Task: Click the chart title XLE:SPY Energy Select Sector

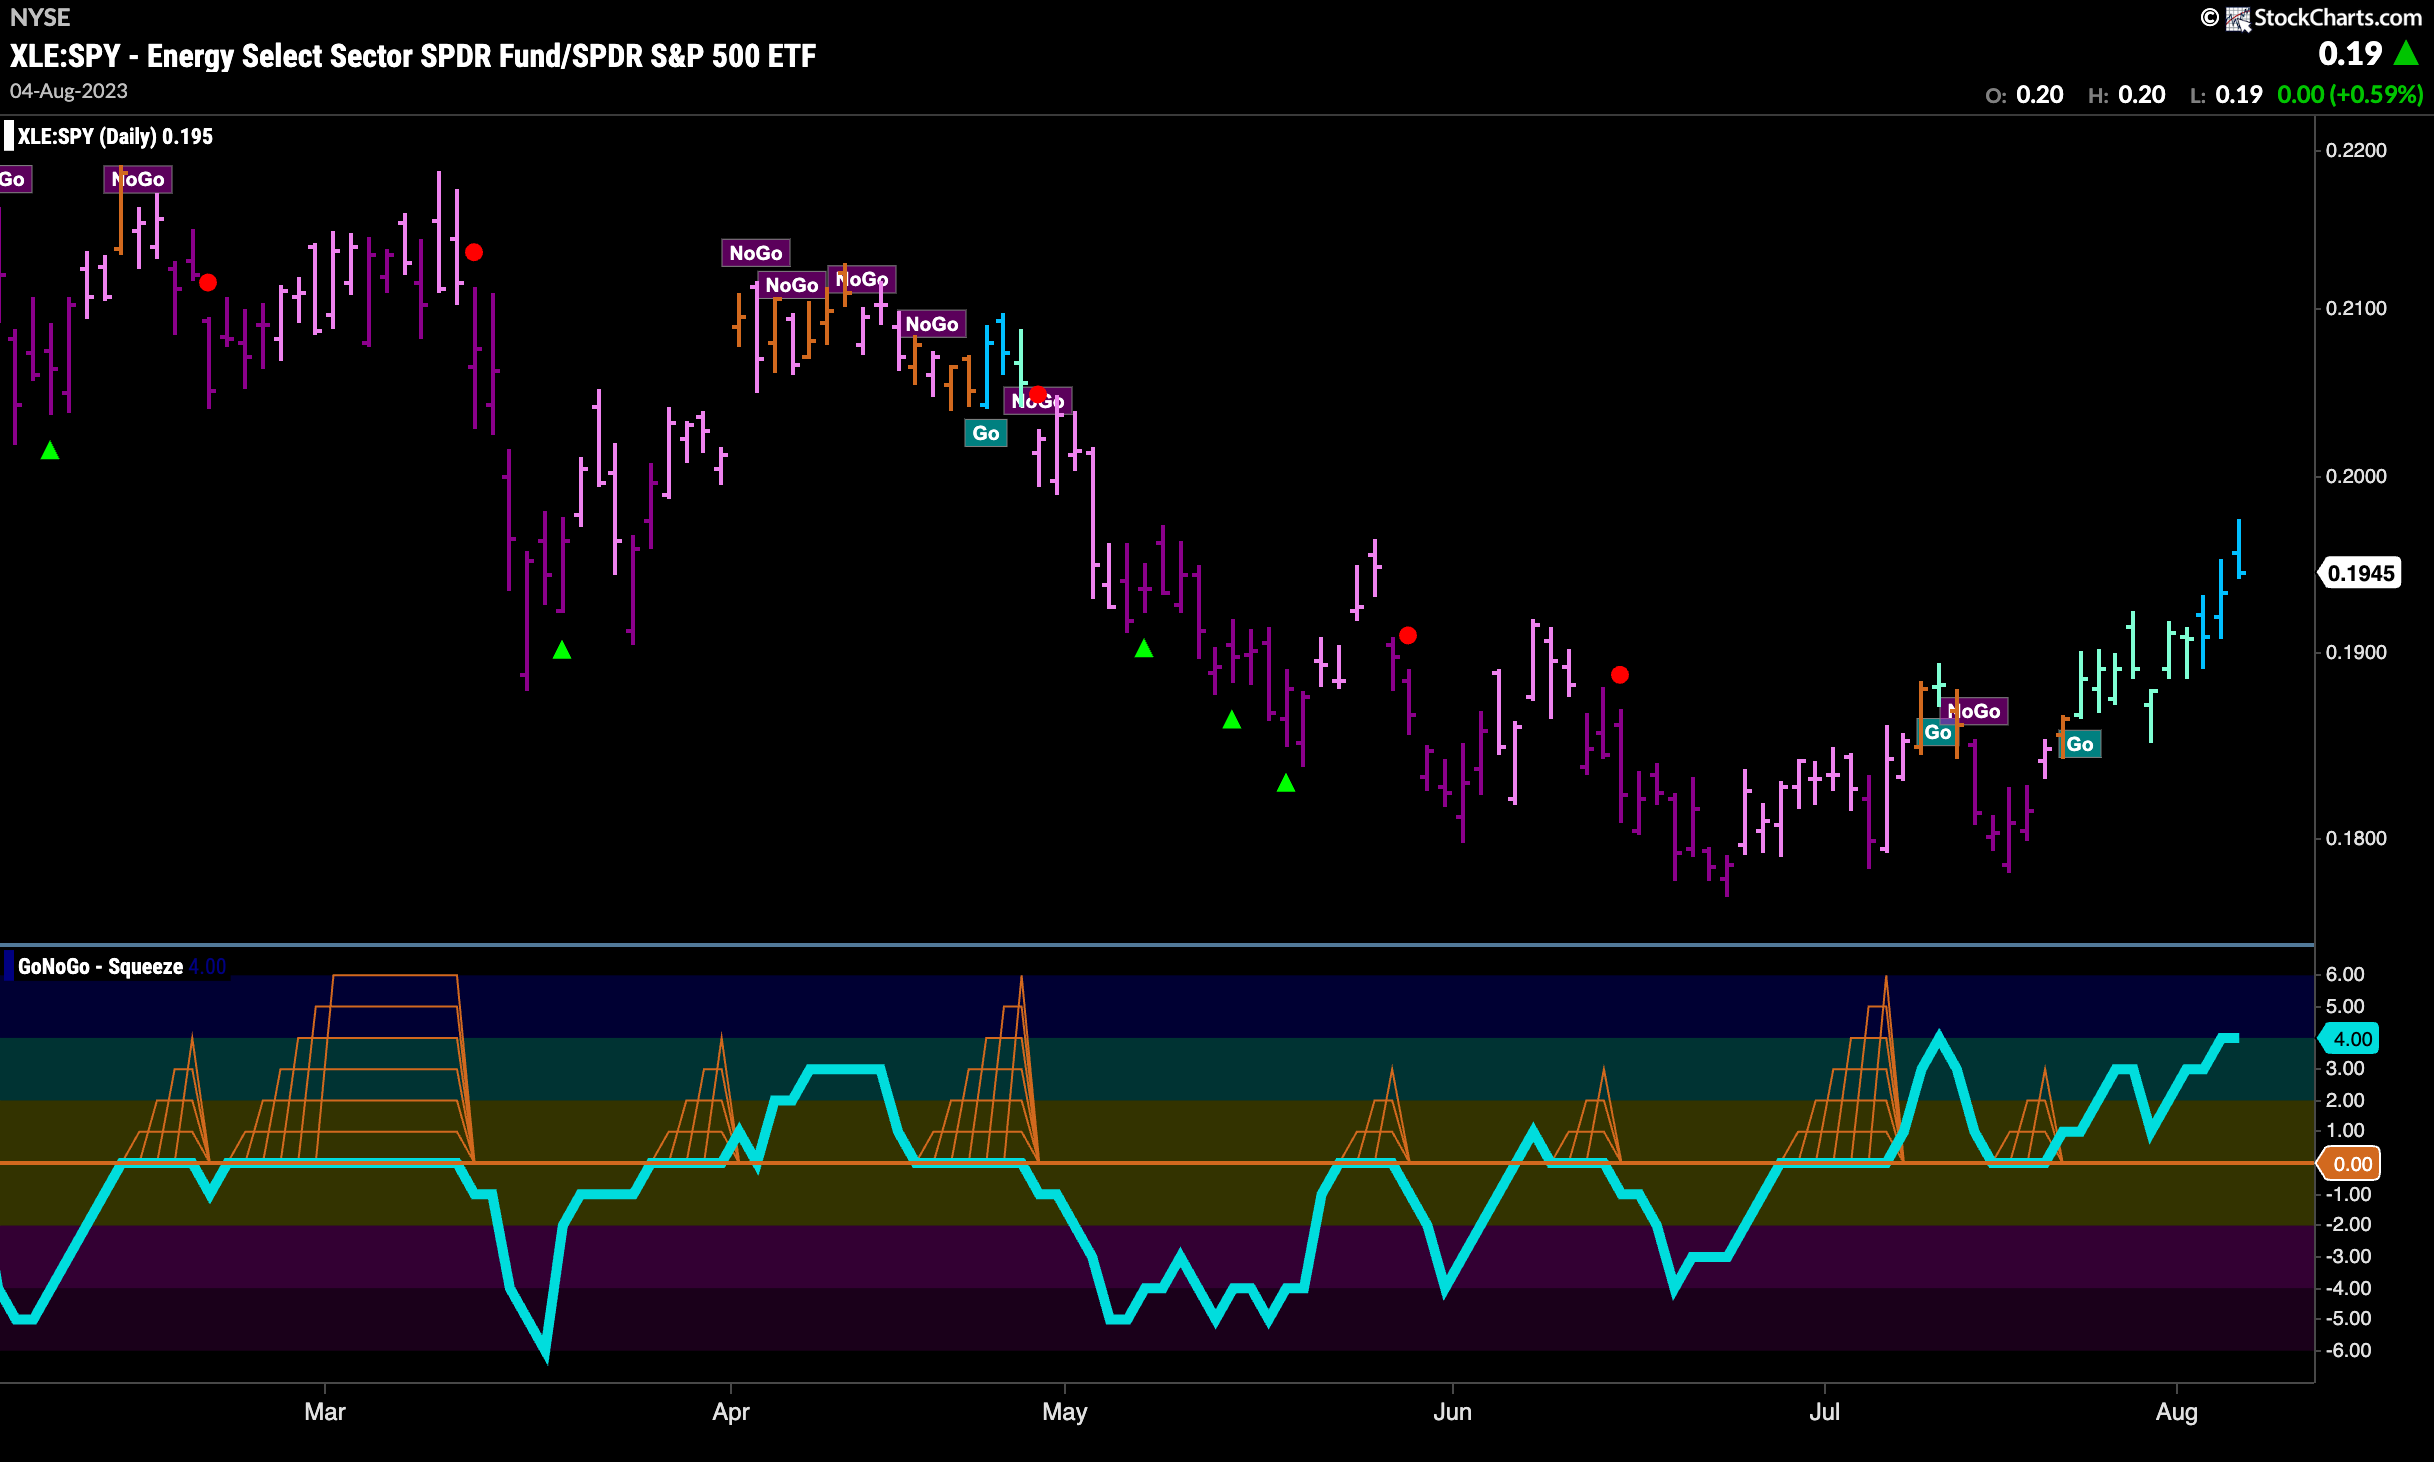Action: 413,56
